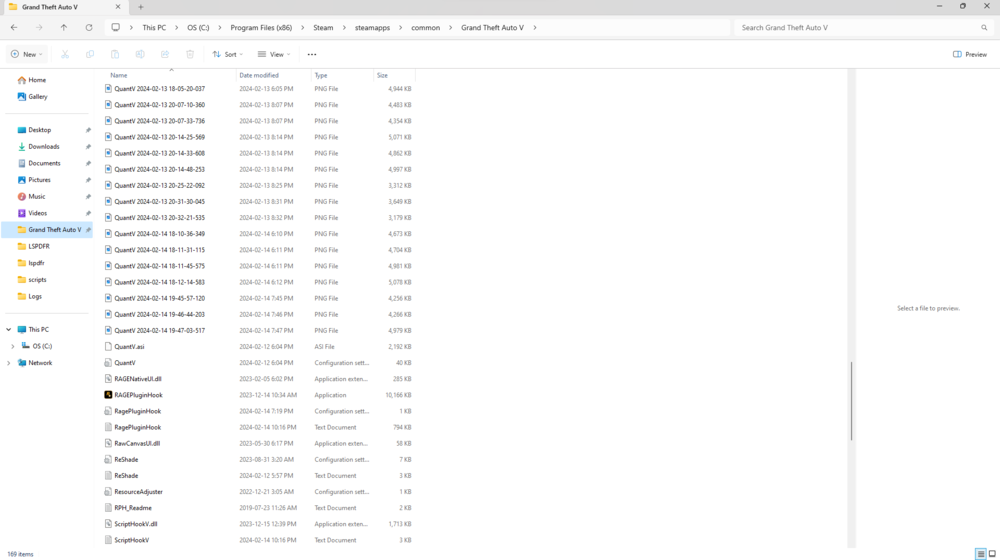Viewport: 1000px width, 560px height.
Task: Click the PC icon in address bar
Action: click(x=115, y=27)
